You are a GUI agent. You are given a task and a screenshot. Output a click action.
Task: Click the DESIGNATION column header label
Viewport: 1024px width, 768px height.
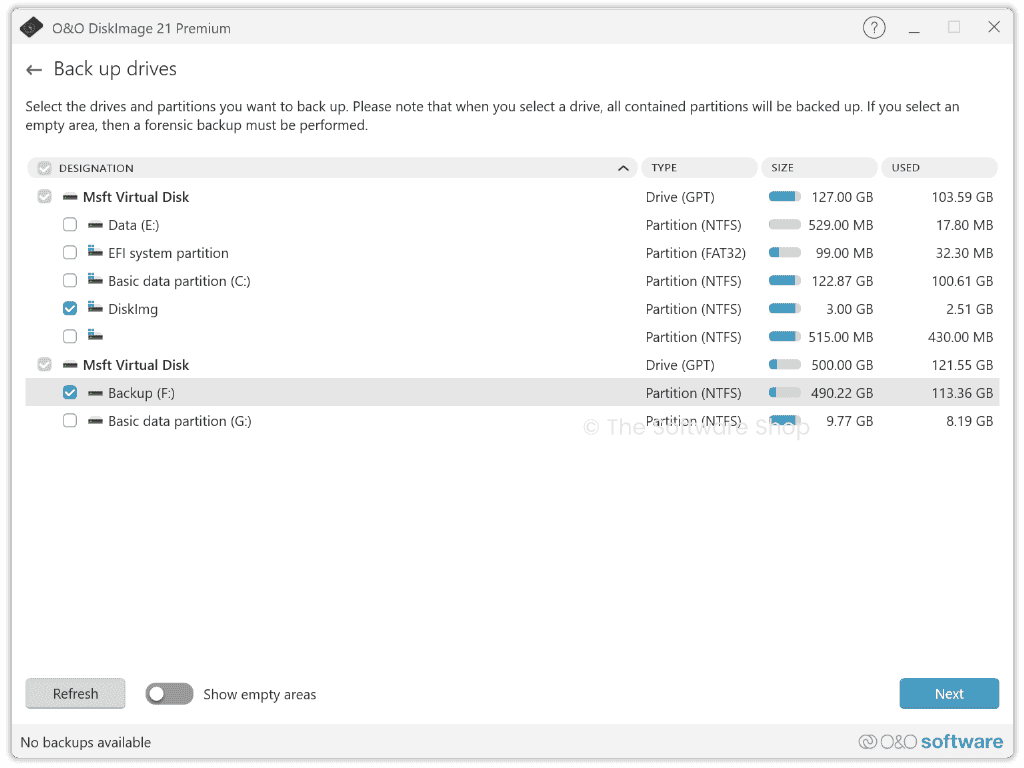pos(96,168)
